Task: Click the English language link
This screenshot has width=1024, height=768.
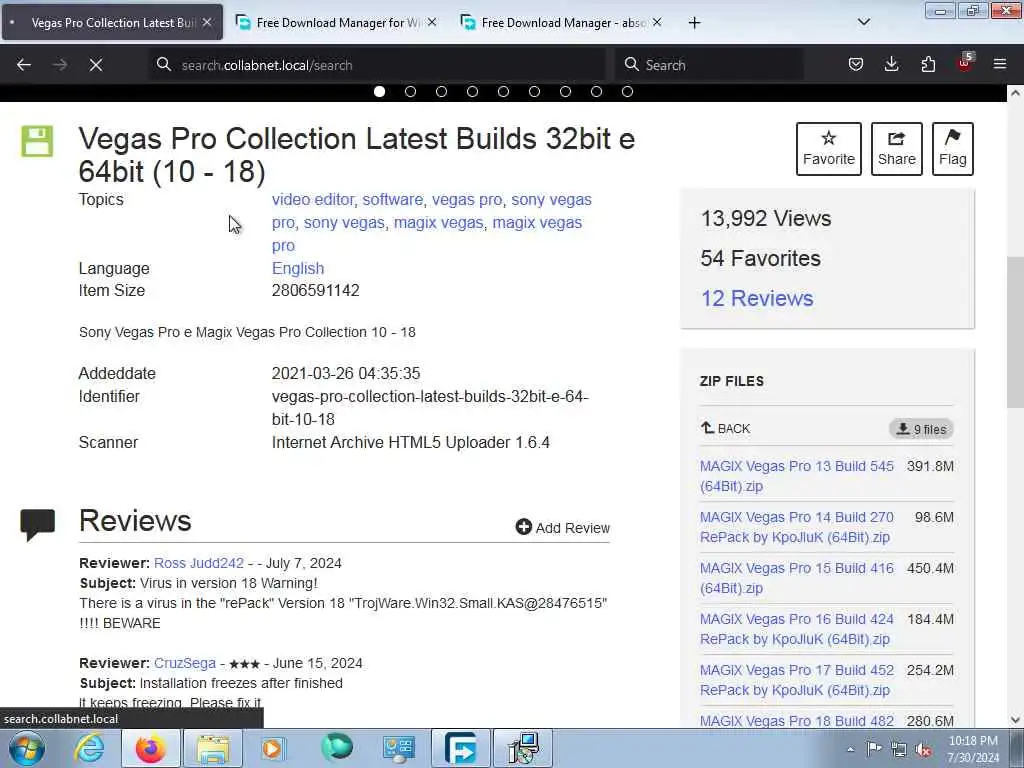Action: click(298, 268)
